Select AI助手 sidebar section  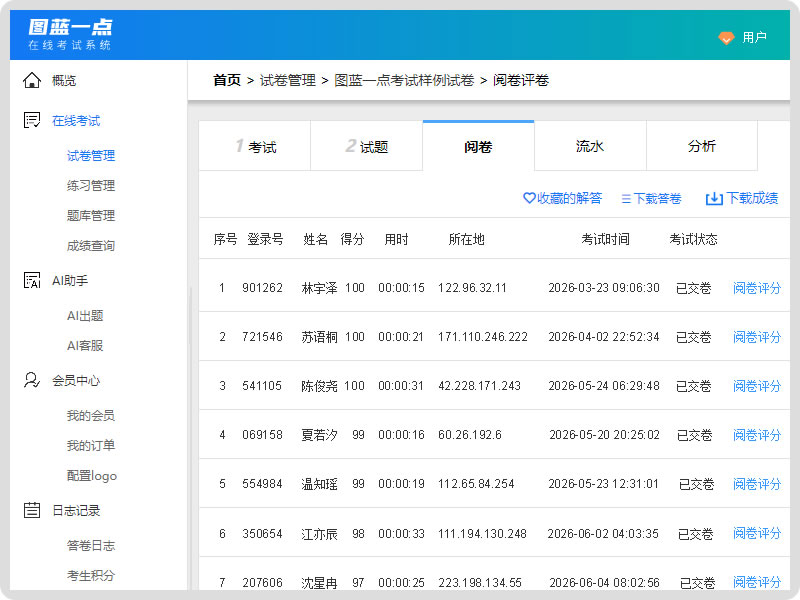(70, 281)
